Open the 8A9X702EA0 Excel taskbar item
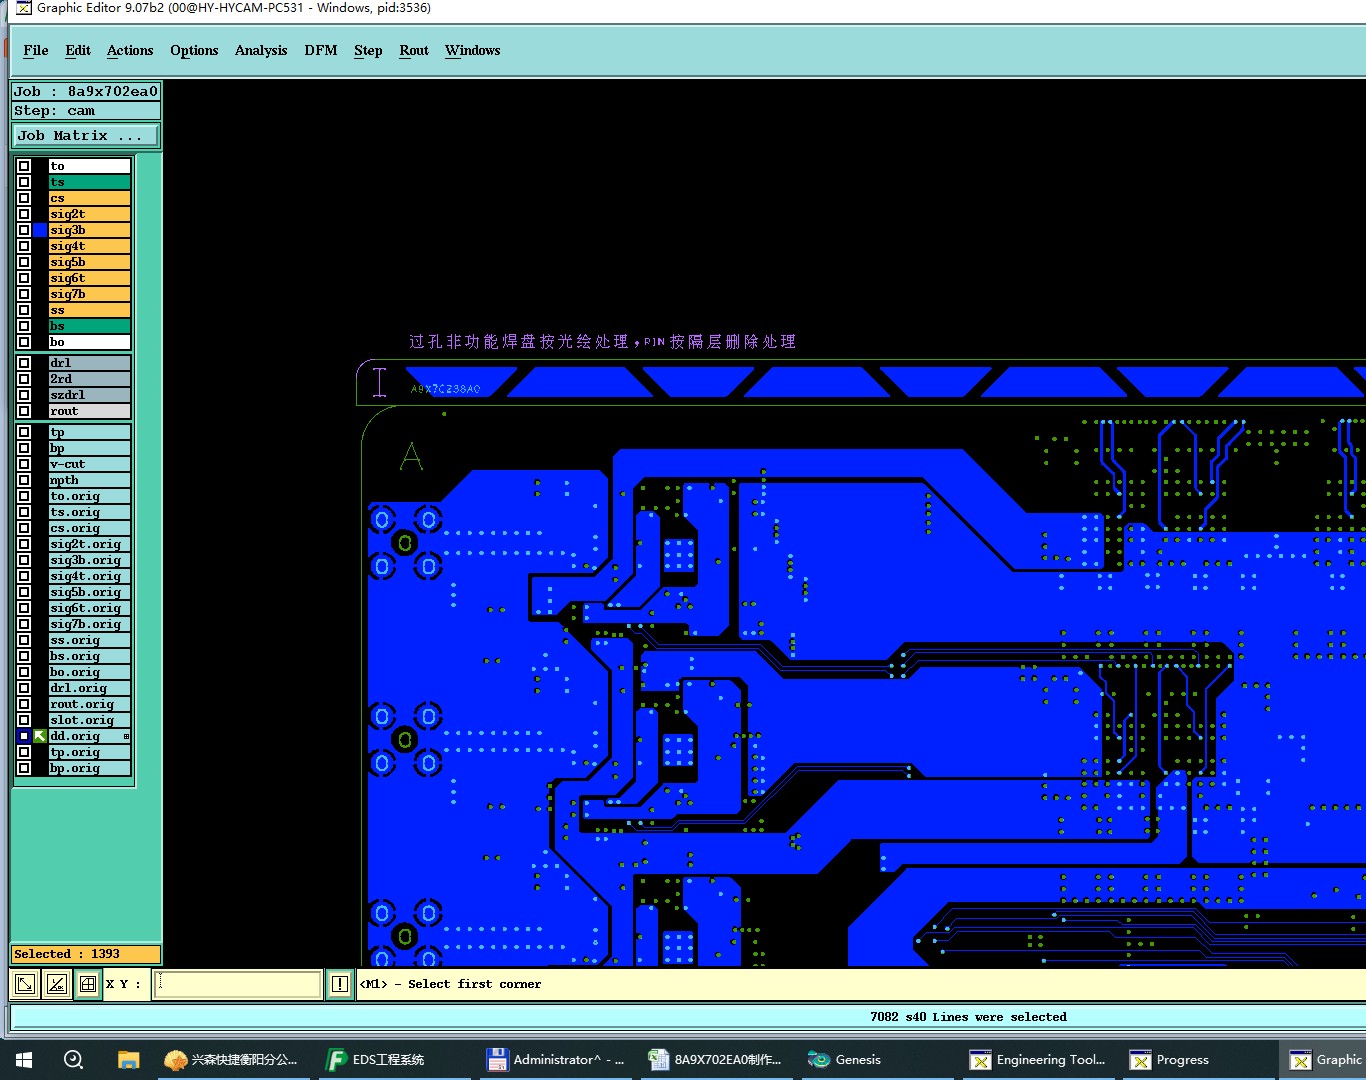The height and width of the screenshot is (1080, 1366). pos(715,1060)
